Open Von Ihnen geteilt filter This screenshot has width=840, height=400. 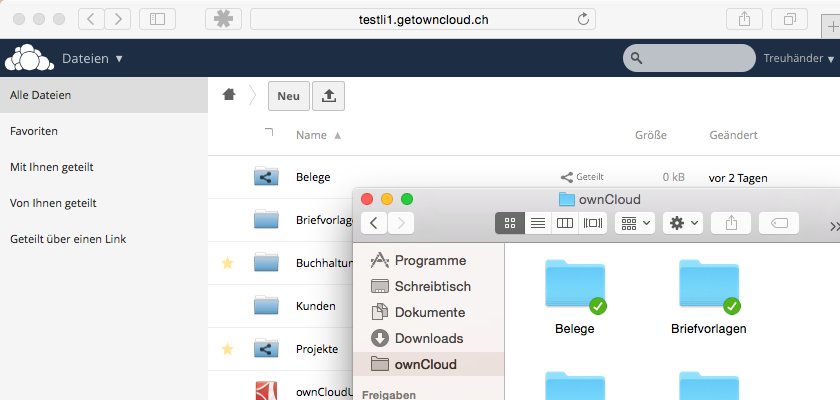click(104, 203)
